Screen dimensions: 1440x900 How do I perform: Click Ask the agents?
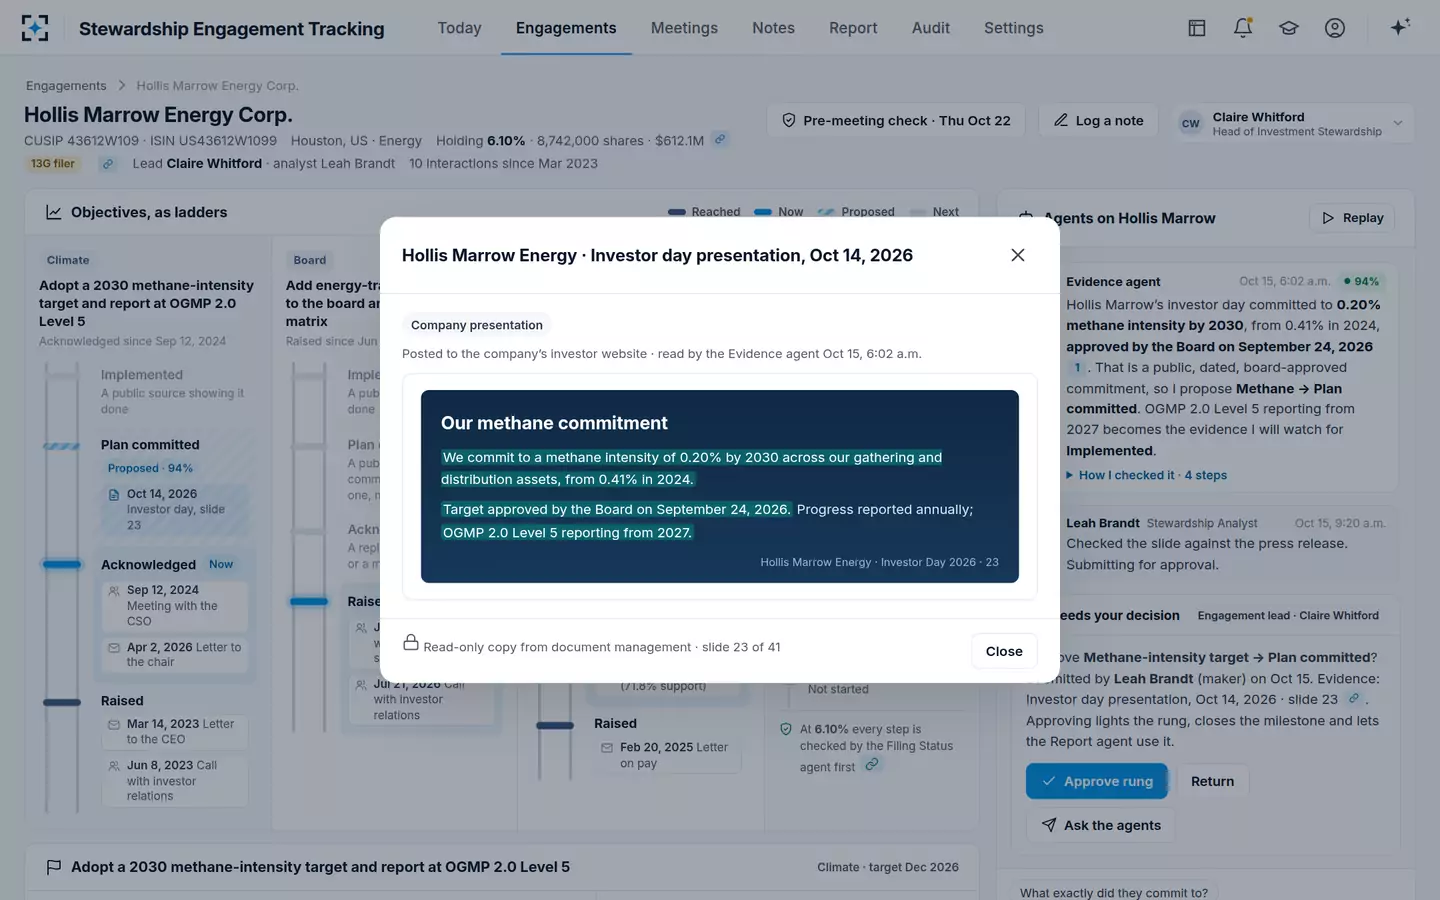[1101, 825]
